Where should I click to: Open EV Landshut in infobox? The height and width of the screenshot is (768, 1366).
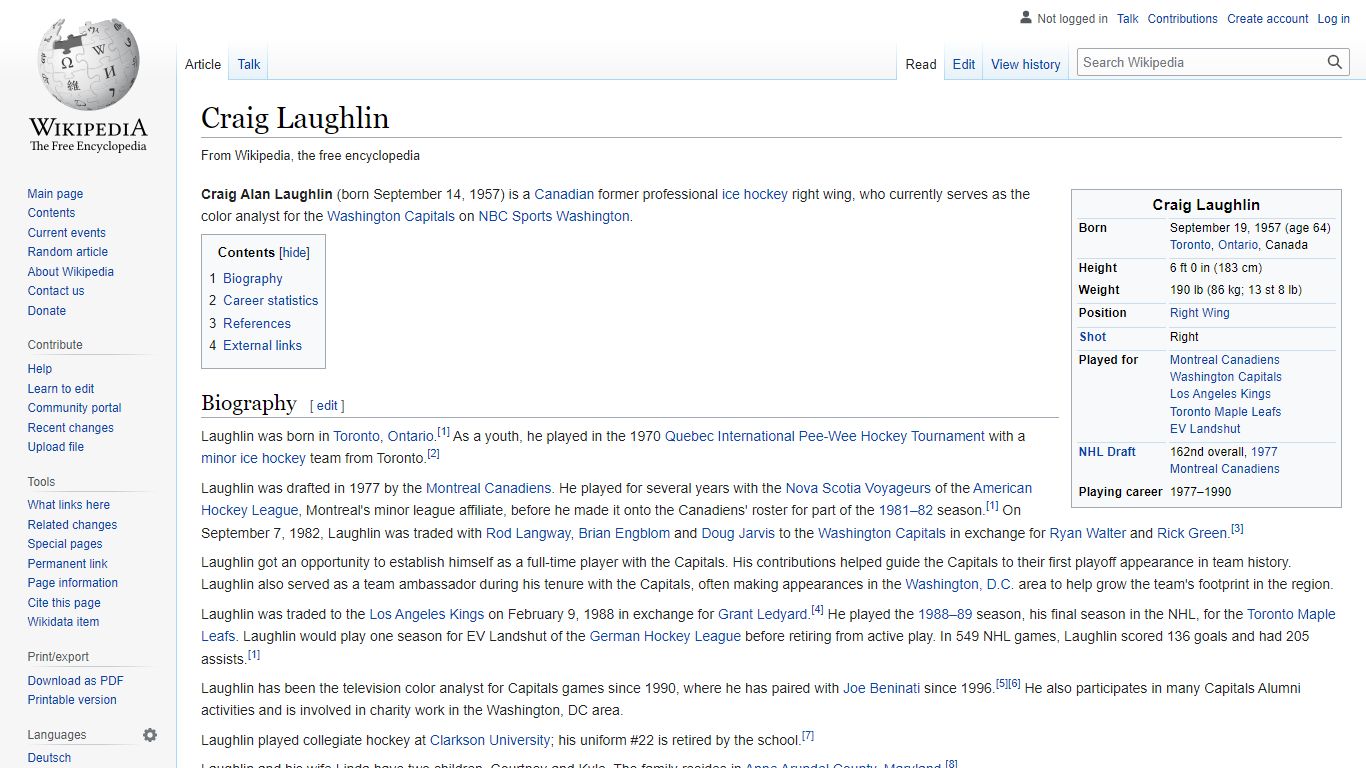(x=1205, y=429)
